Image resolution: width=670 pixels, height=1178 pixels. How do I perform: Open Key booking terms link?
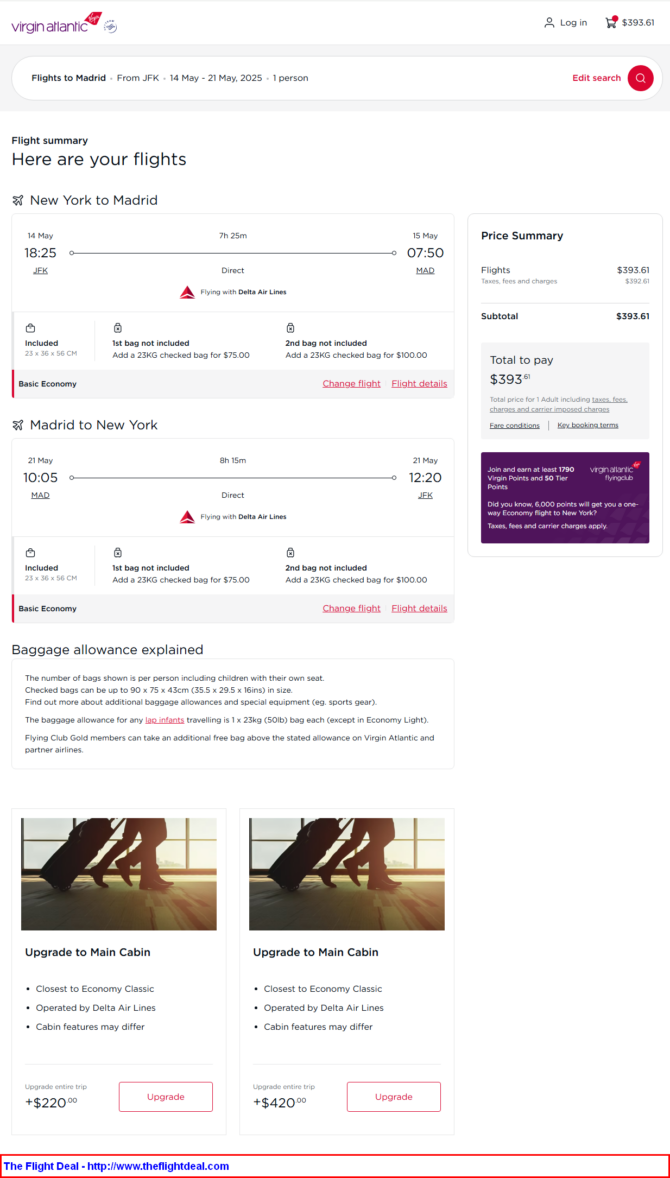[588, 426]
